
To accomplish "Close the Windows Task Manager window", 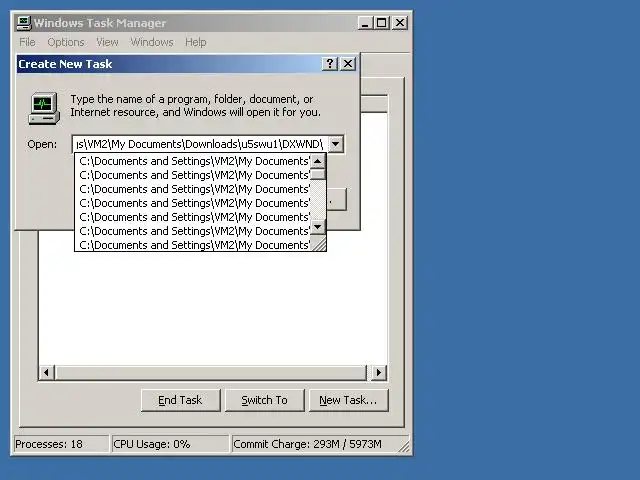I will point(400,23).
